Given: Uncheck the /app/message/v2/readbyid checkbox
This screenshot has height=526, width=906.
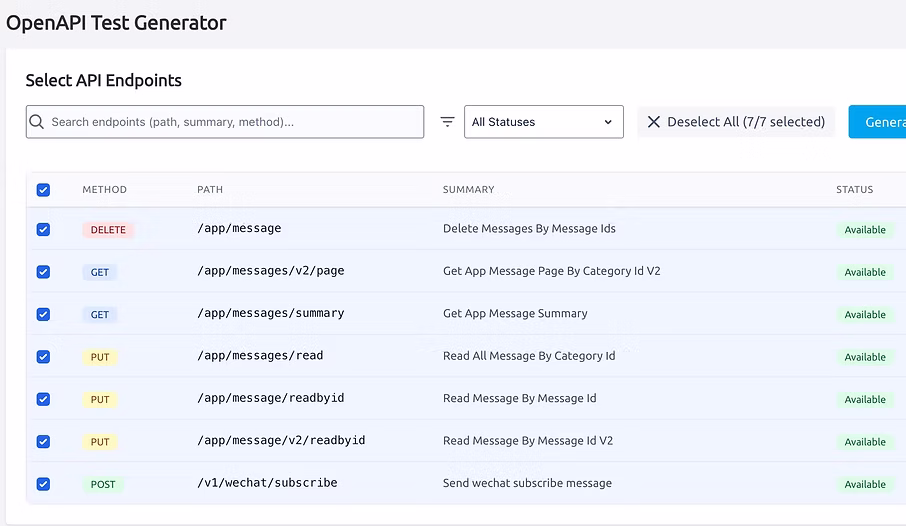Looking at the screenshot, I should [43, 442].
